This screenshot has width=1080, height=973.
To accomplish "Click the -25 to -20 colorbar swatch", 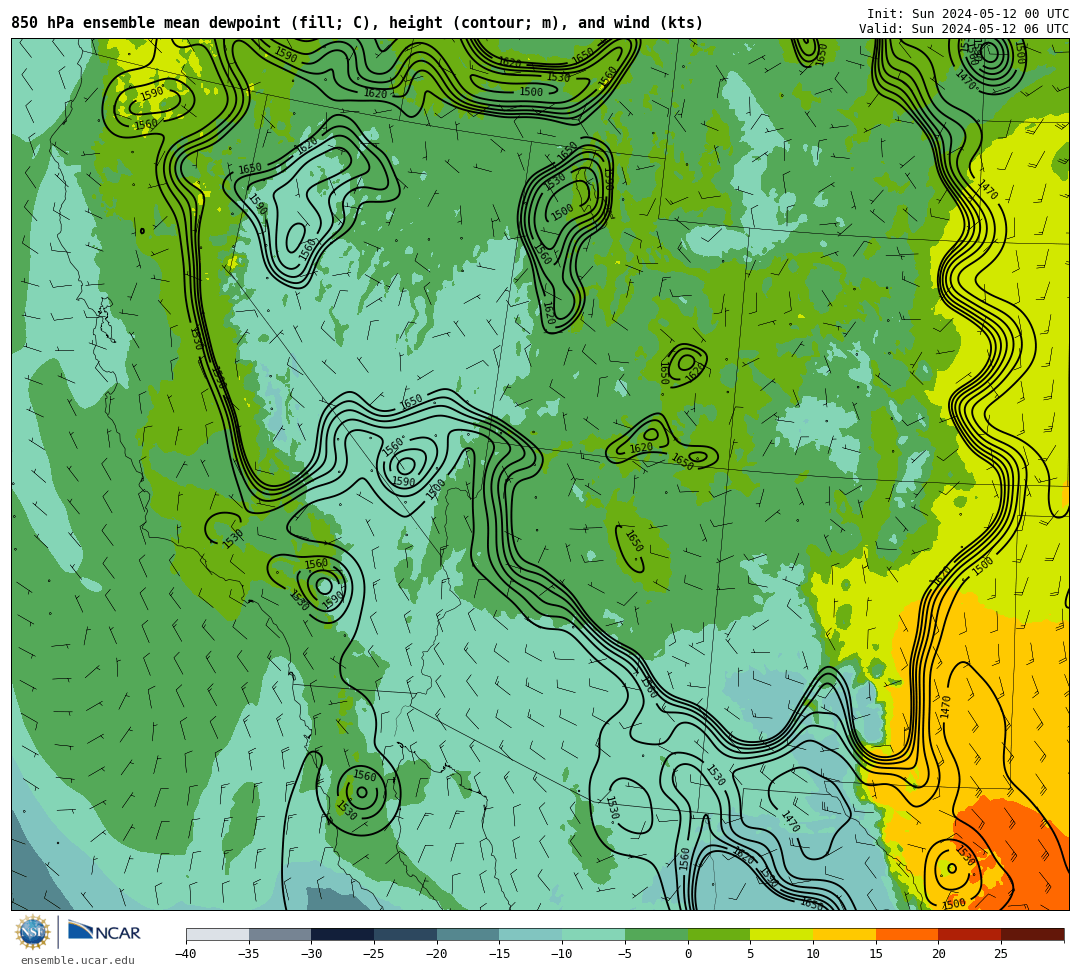I will click(x=406, y=934).
